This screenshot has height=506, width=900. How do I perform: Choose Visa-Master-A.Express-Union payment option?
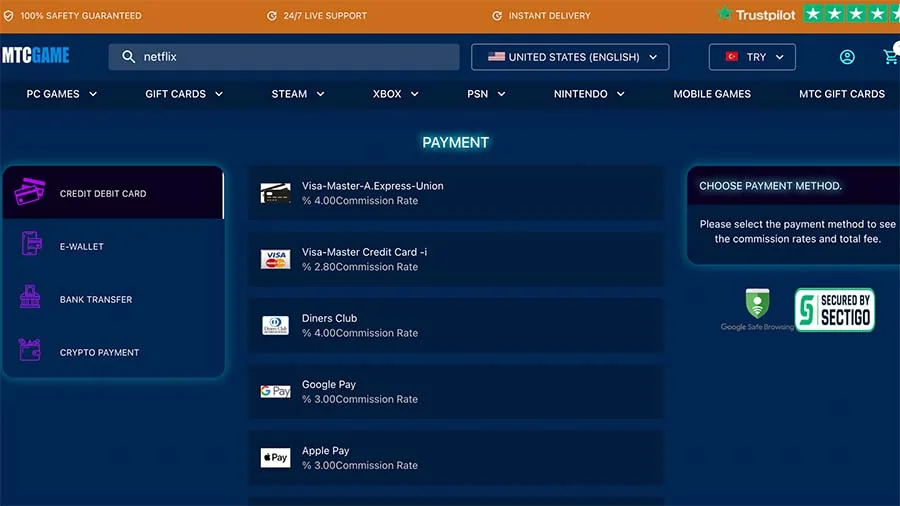point(456,193)
